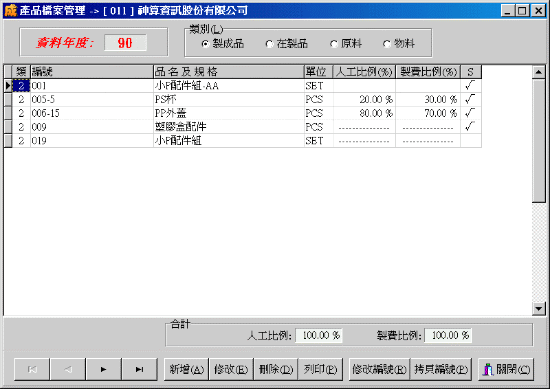Click the scroll down arrow

click(x=538, y=309)
